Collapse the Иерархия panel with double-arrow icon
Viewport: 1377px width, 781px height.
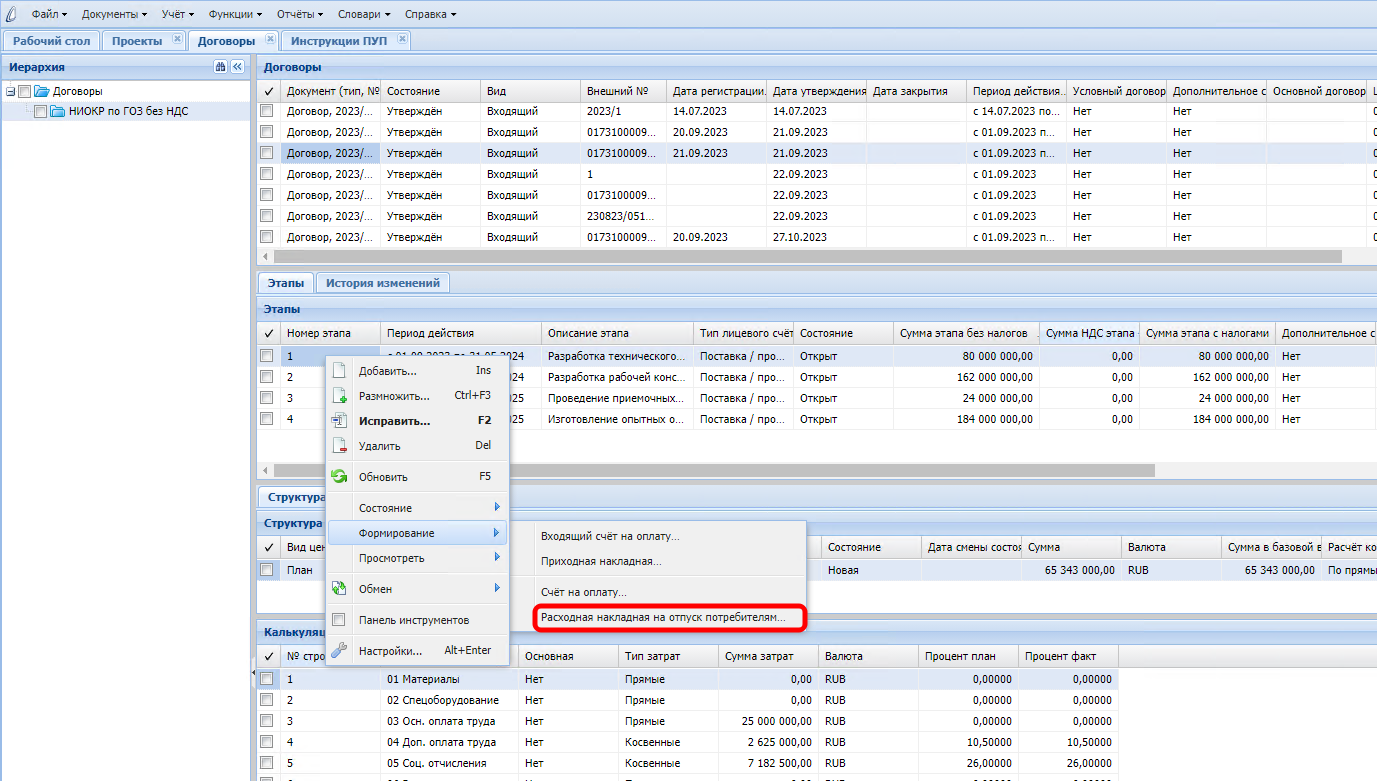click(x=237, y=67)
